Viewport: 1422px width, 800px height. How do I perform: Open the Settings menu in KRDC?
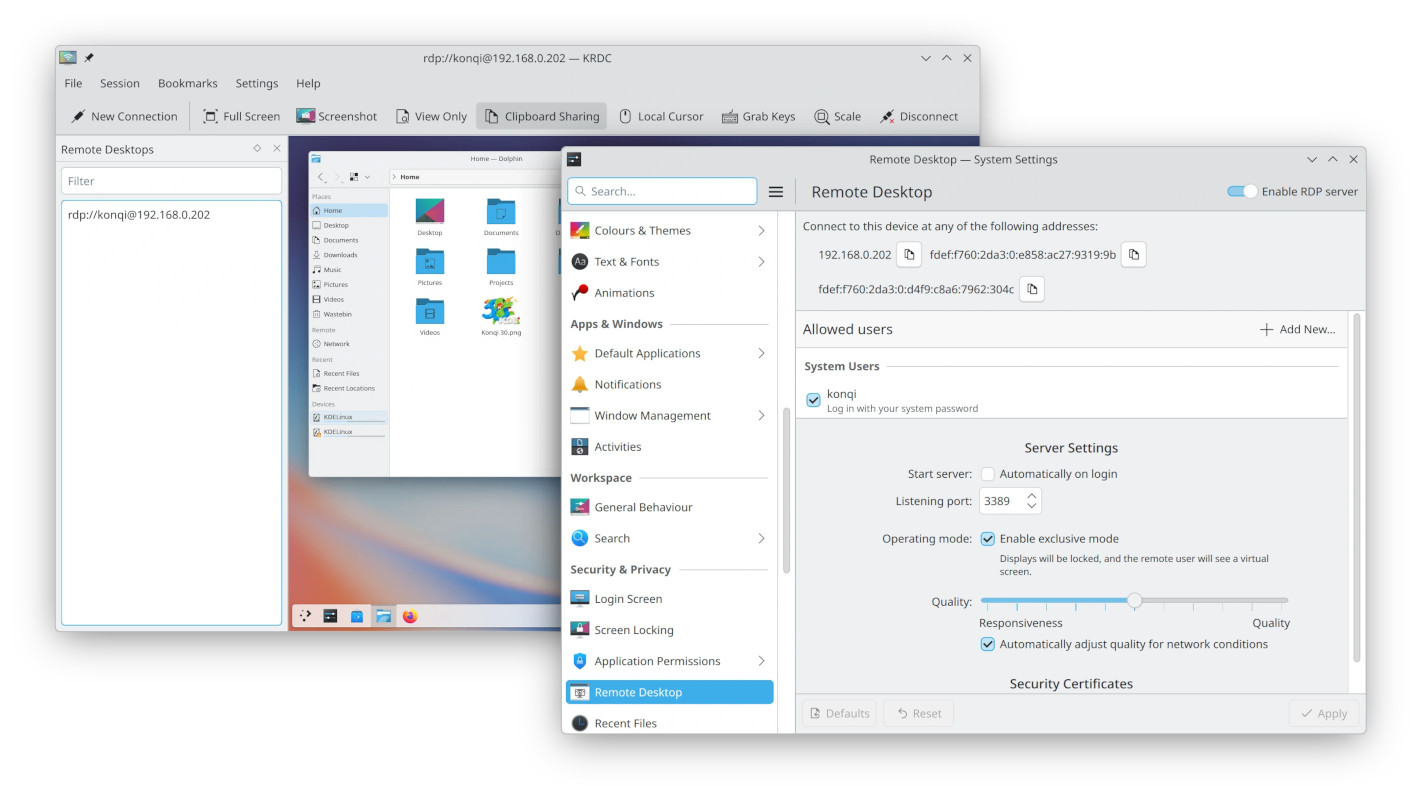pos(257,83)
